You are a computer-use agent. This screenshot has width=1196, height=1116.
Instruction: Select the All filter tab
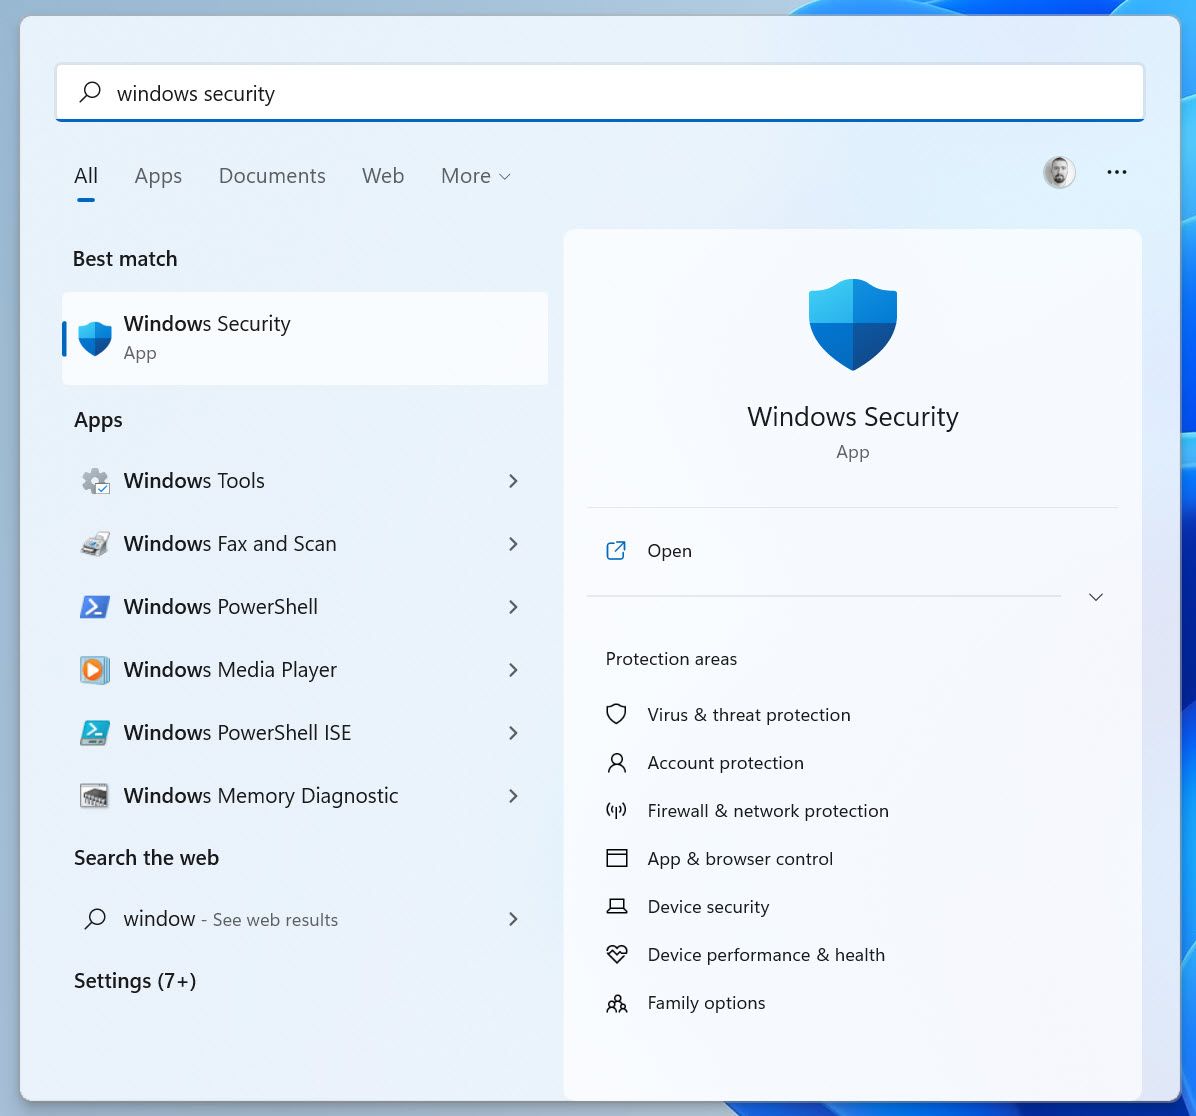[86, 176]
